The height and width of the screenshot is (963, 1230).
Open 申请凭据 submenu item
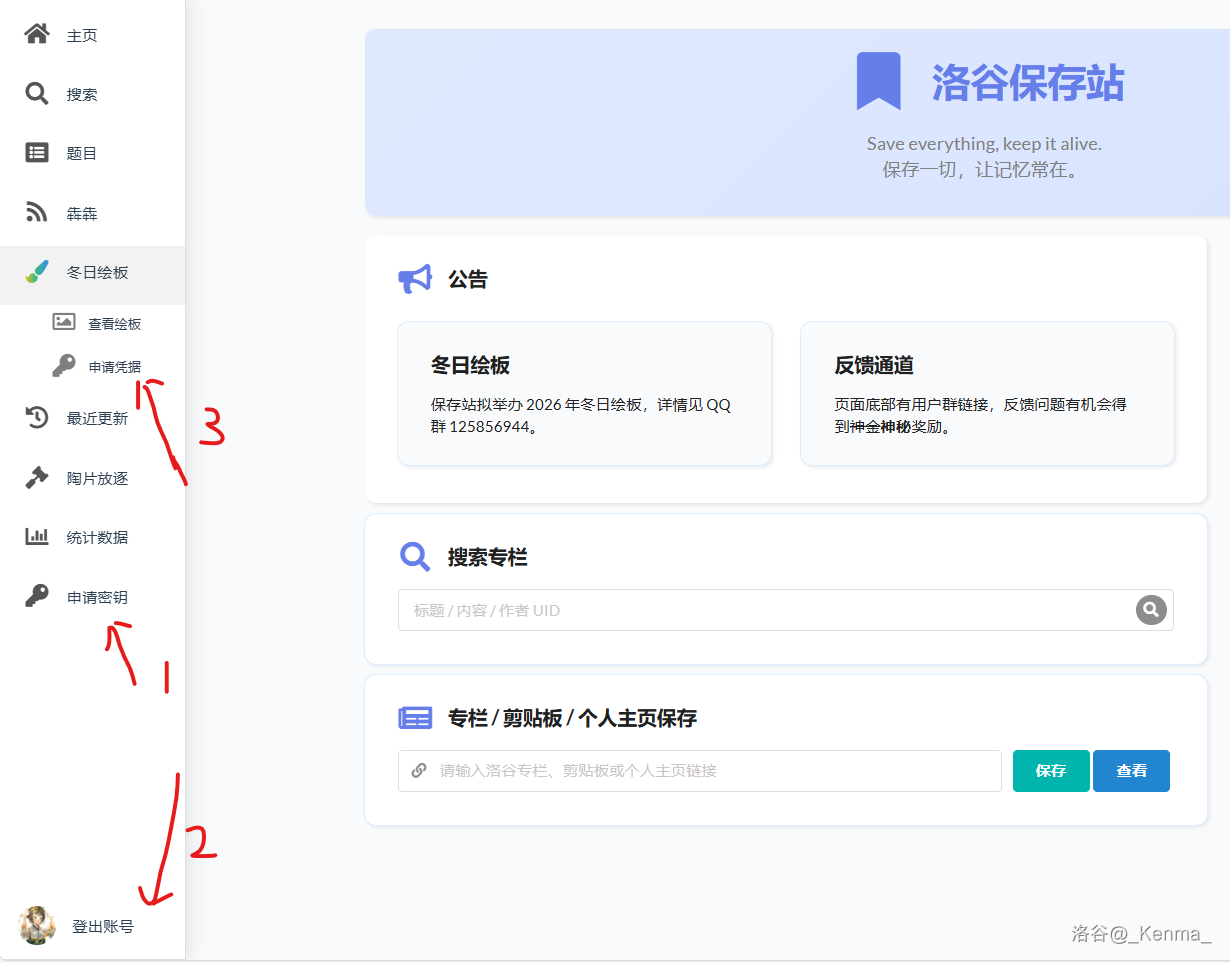point(114,367)
